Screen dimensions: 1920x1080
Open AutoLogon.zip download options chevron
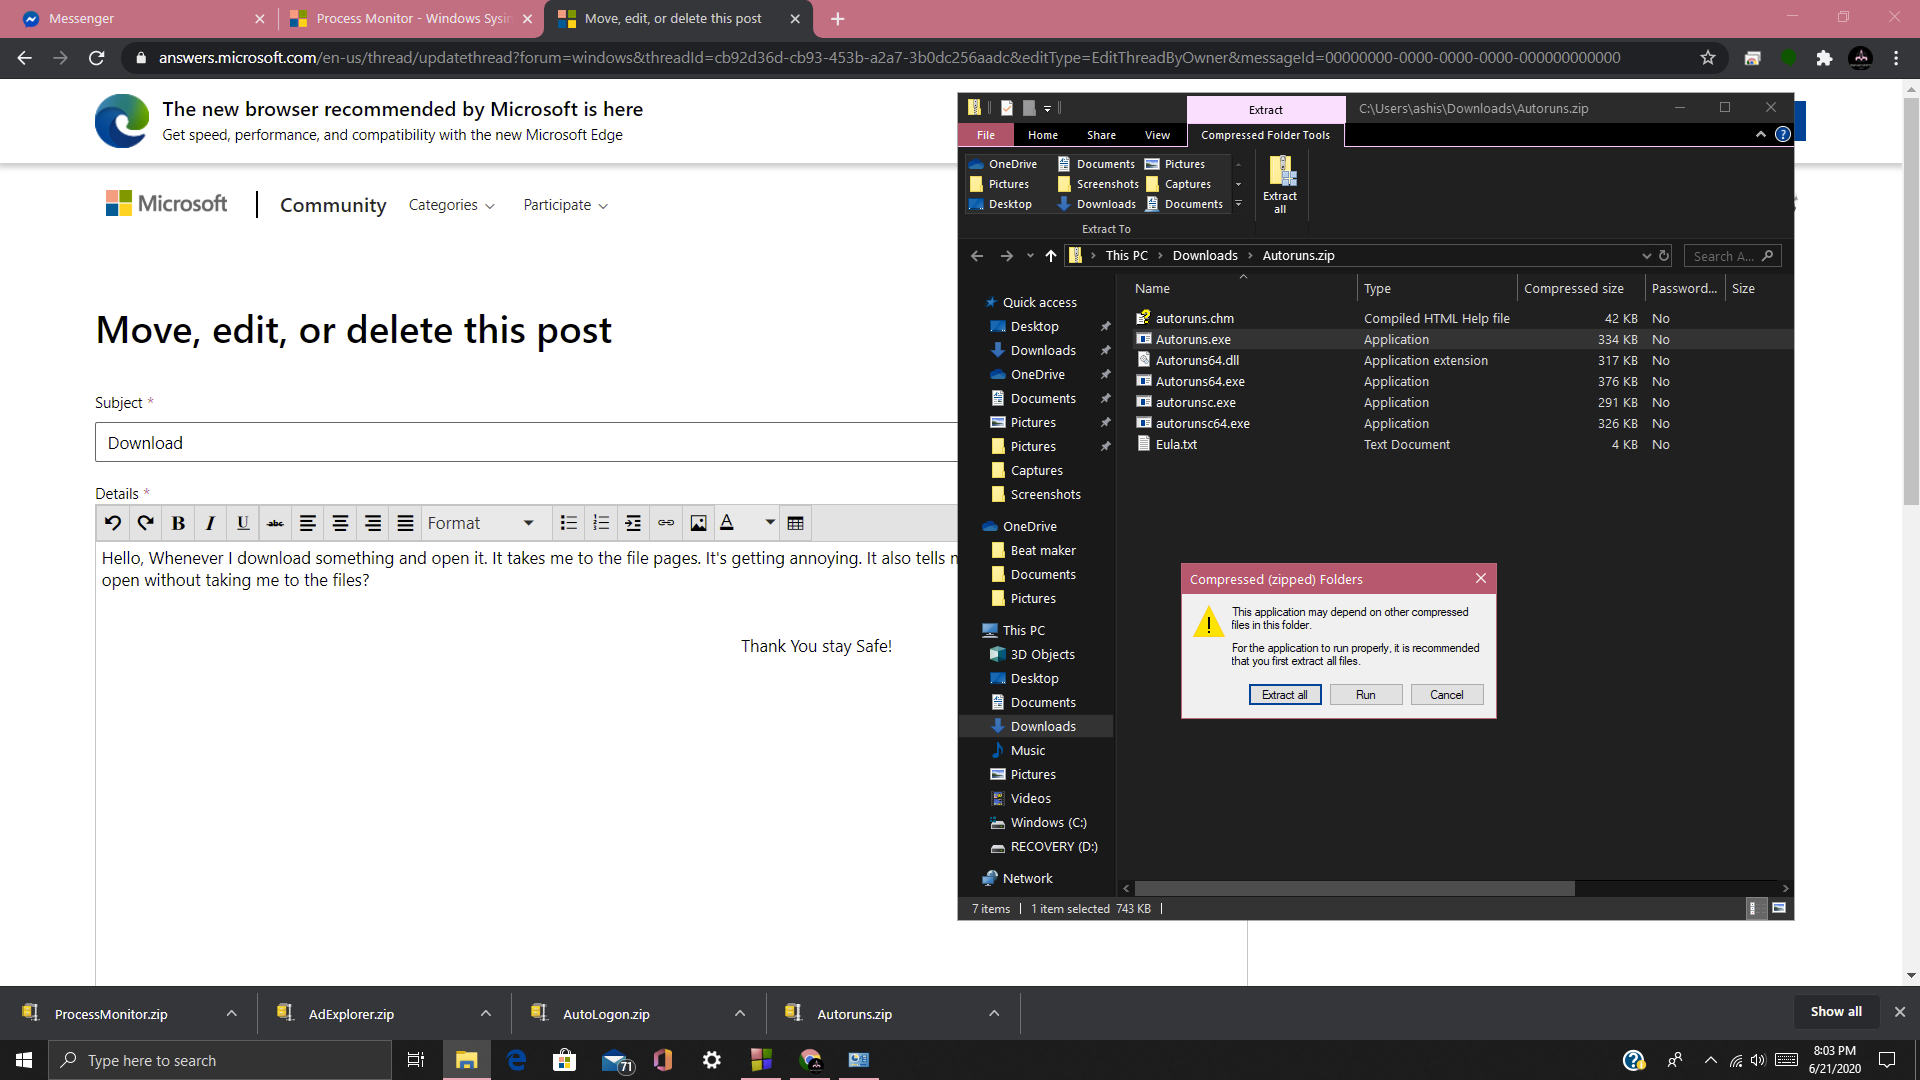pos(740,1013)
